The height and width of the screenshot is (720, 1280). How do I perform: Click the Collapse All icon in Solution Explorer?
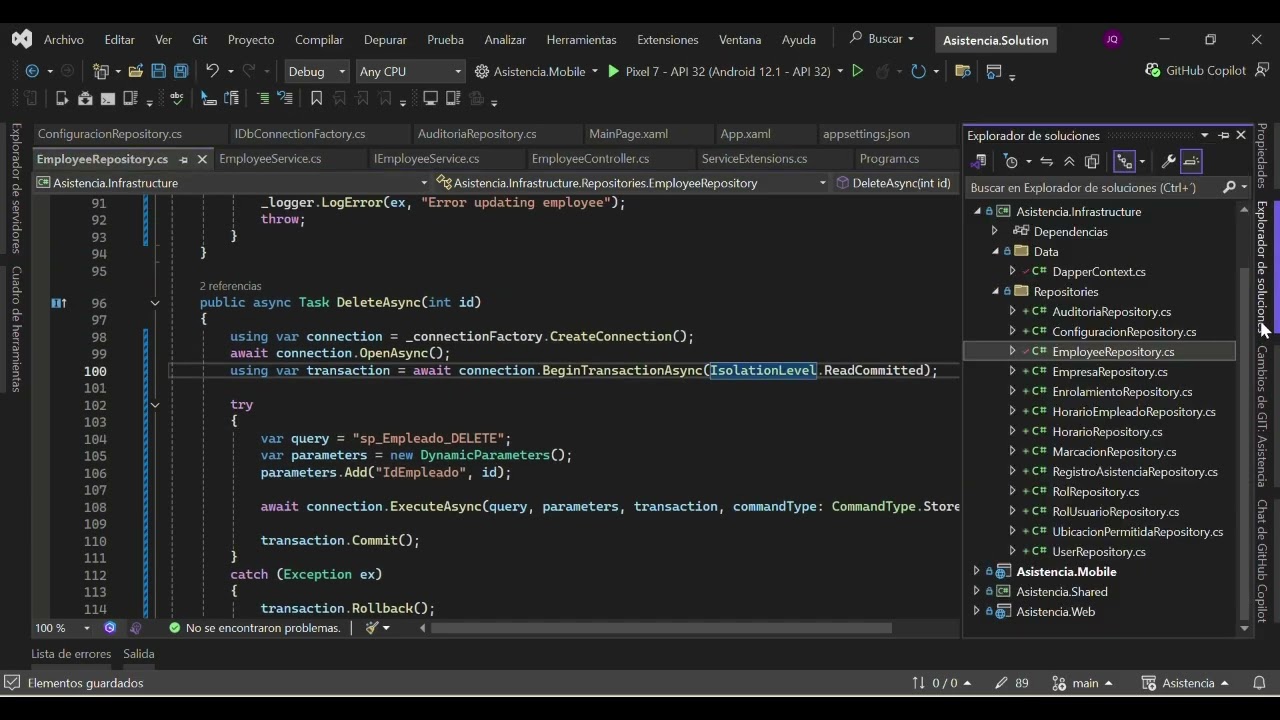coord(1069,161)
